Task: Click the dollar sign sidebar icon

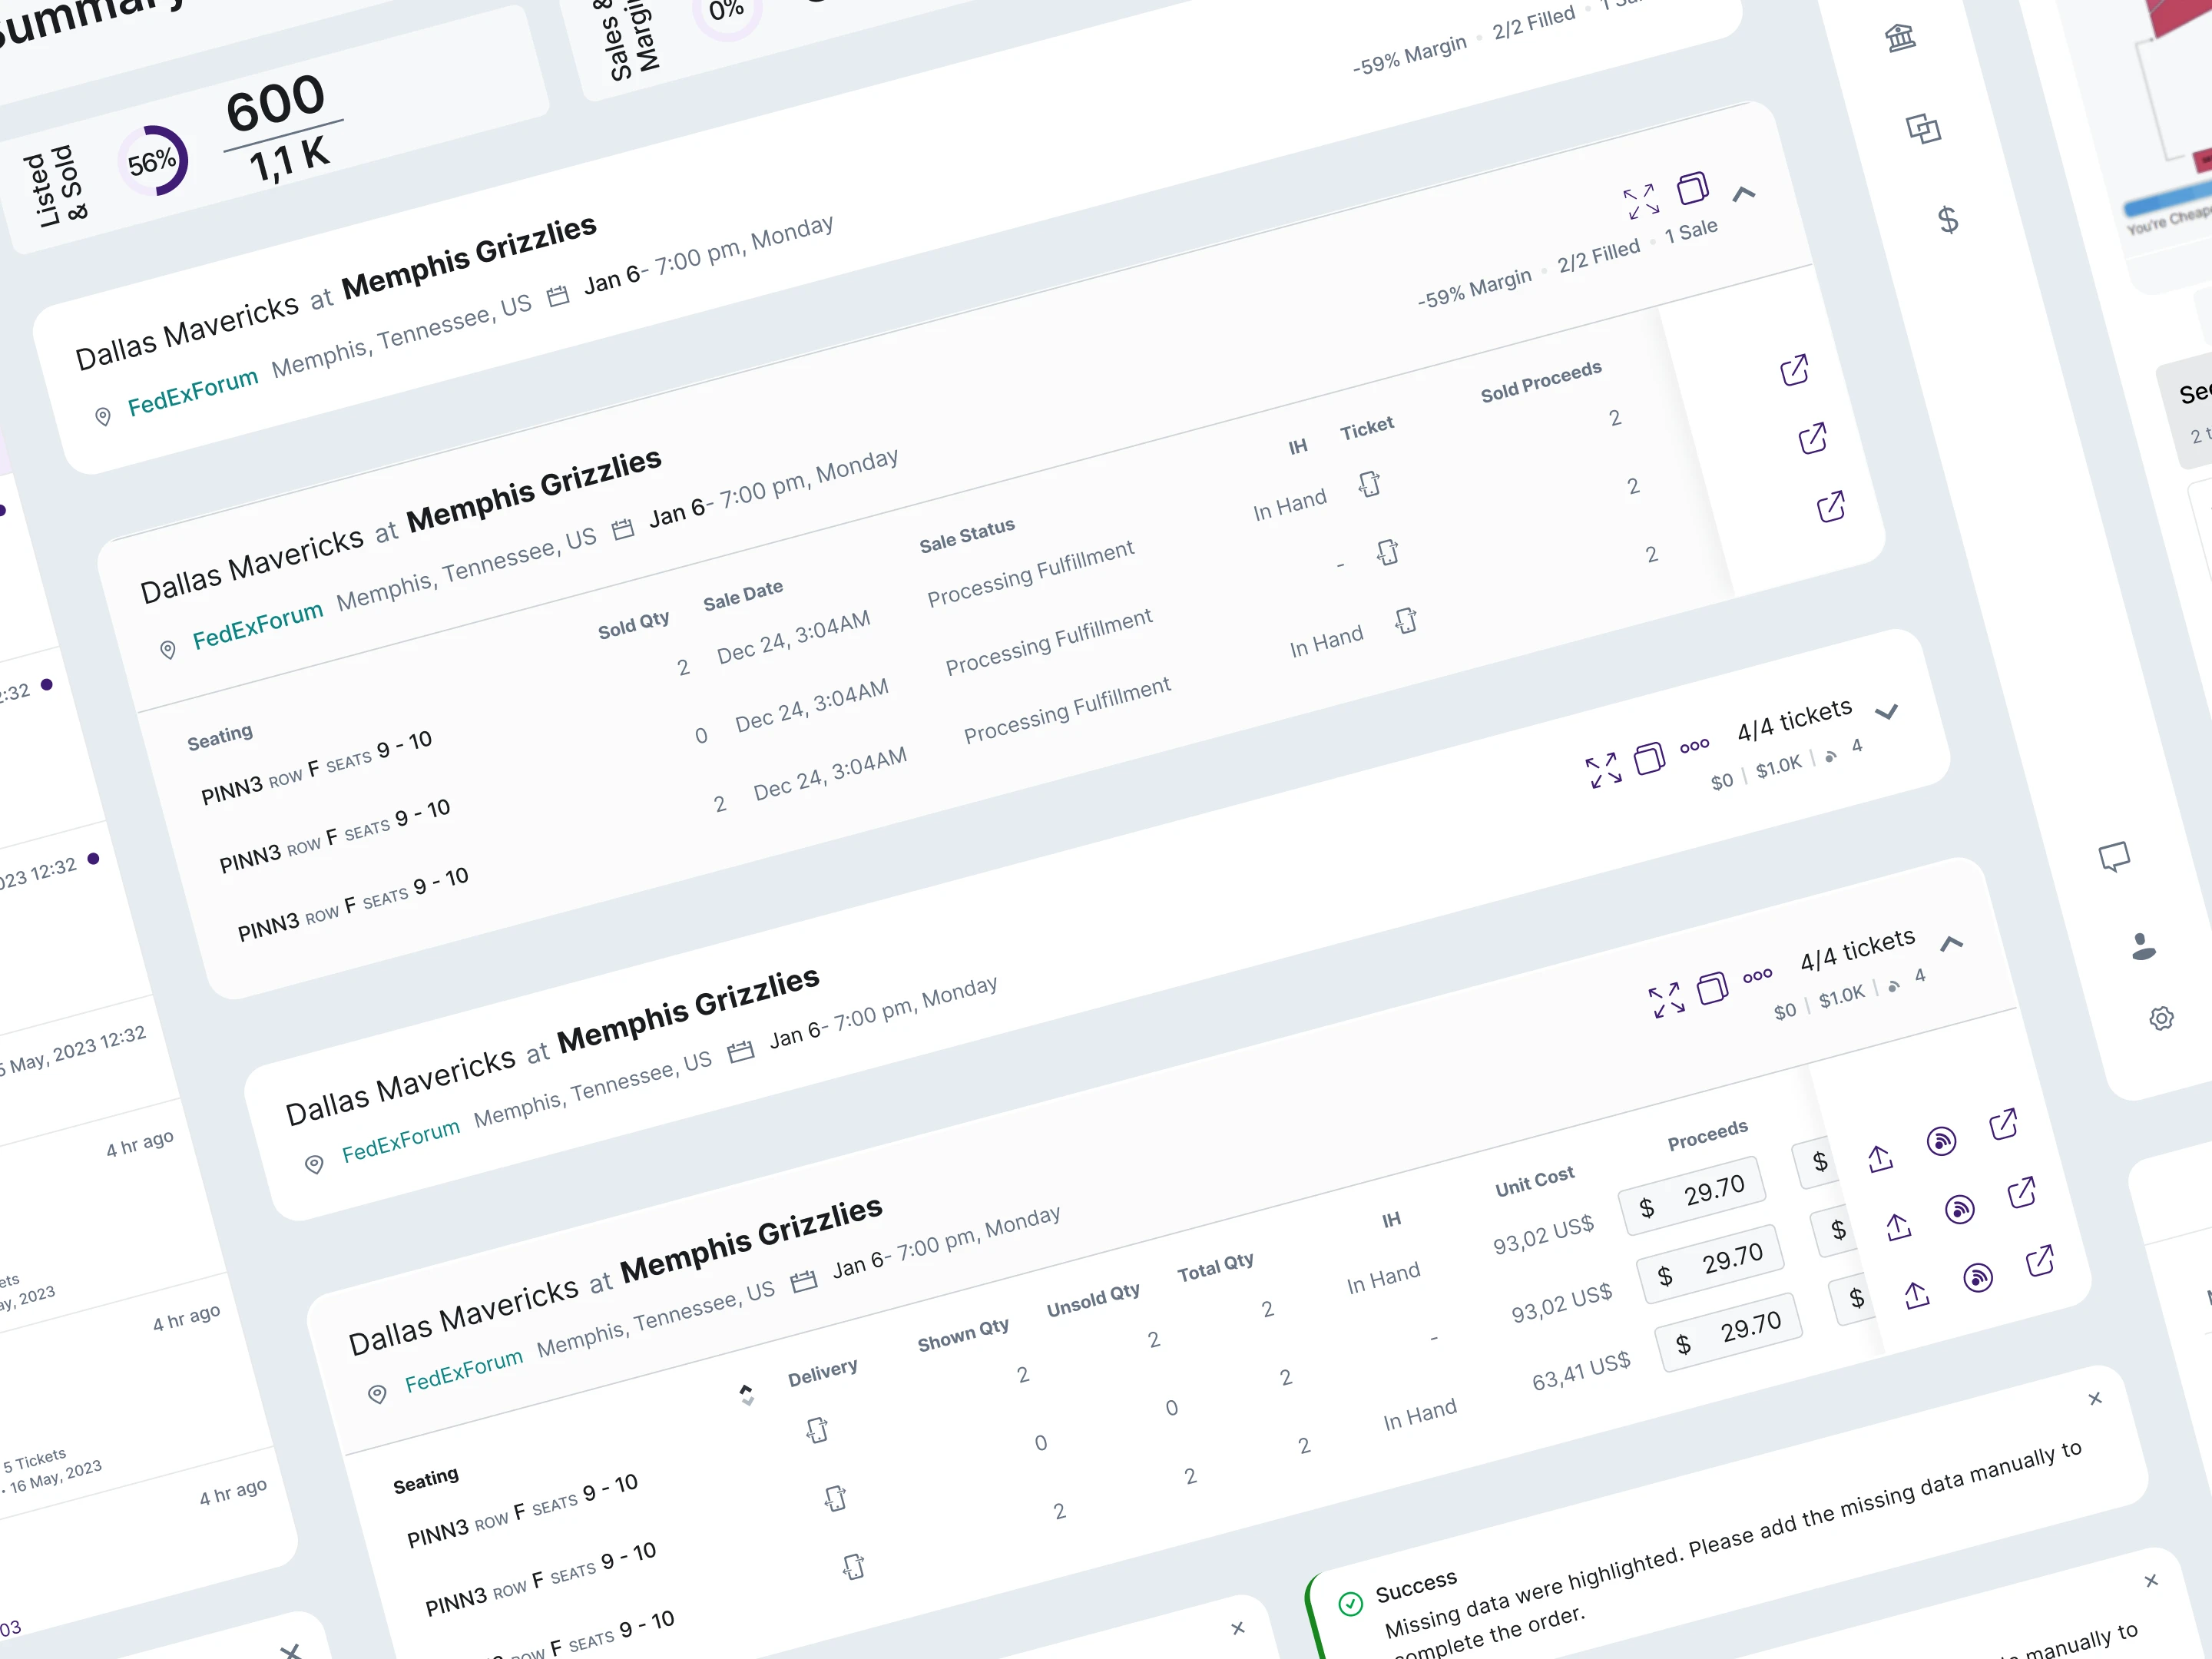Action: pyautogui.click(x=1947, y=219)
